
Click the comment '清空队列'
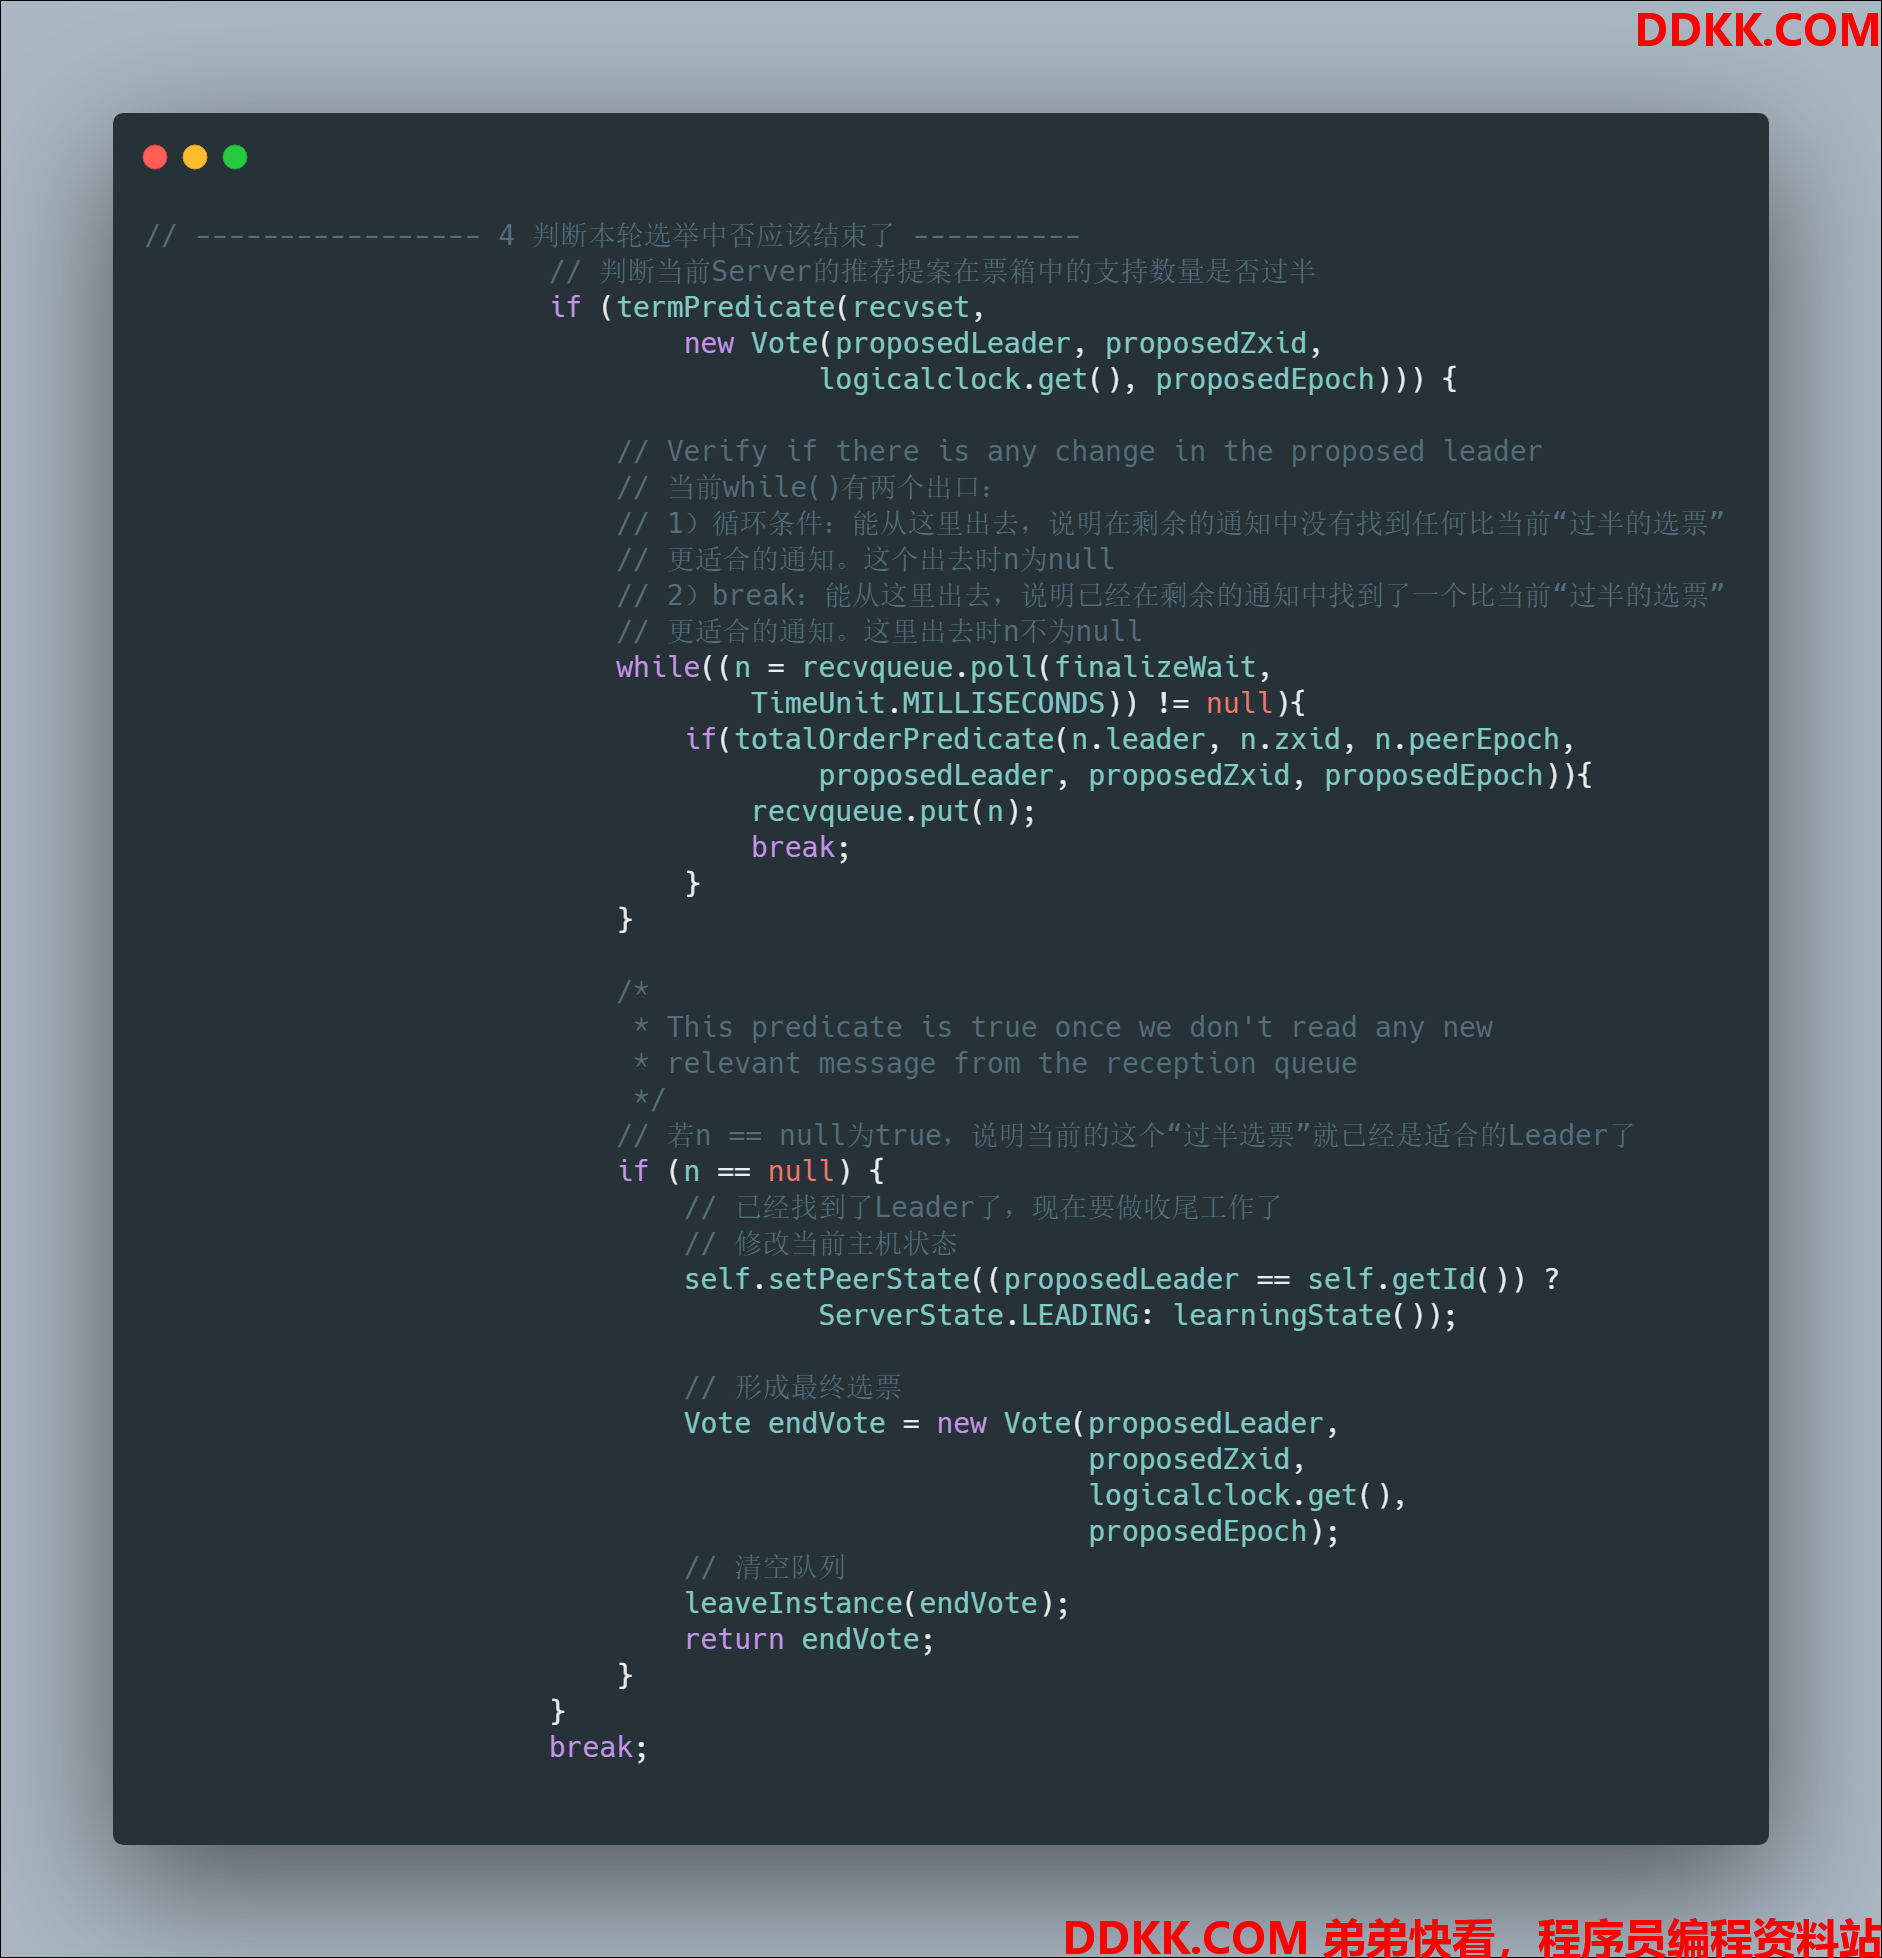pos(765,1567)
